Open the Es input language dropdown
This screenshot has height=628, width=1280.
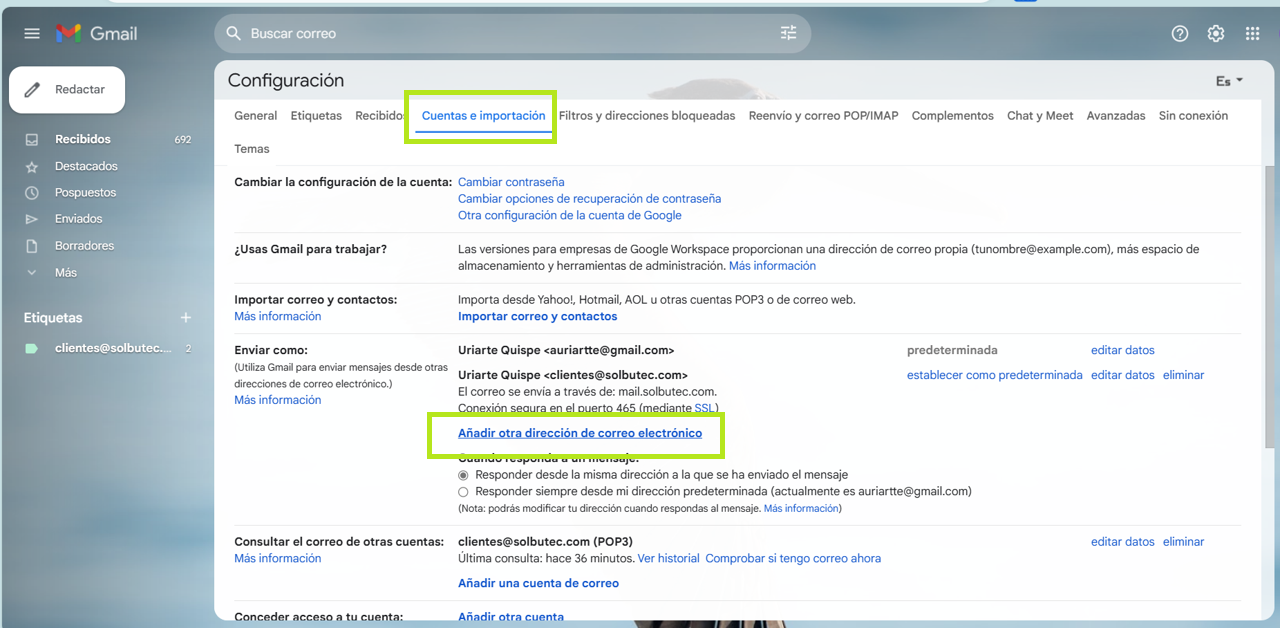click(x=1229, y=81)
